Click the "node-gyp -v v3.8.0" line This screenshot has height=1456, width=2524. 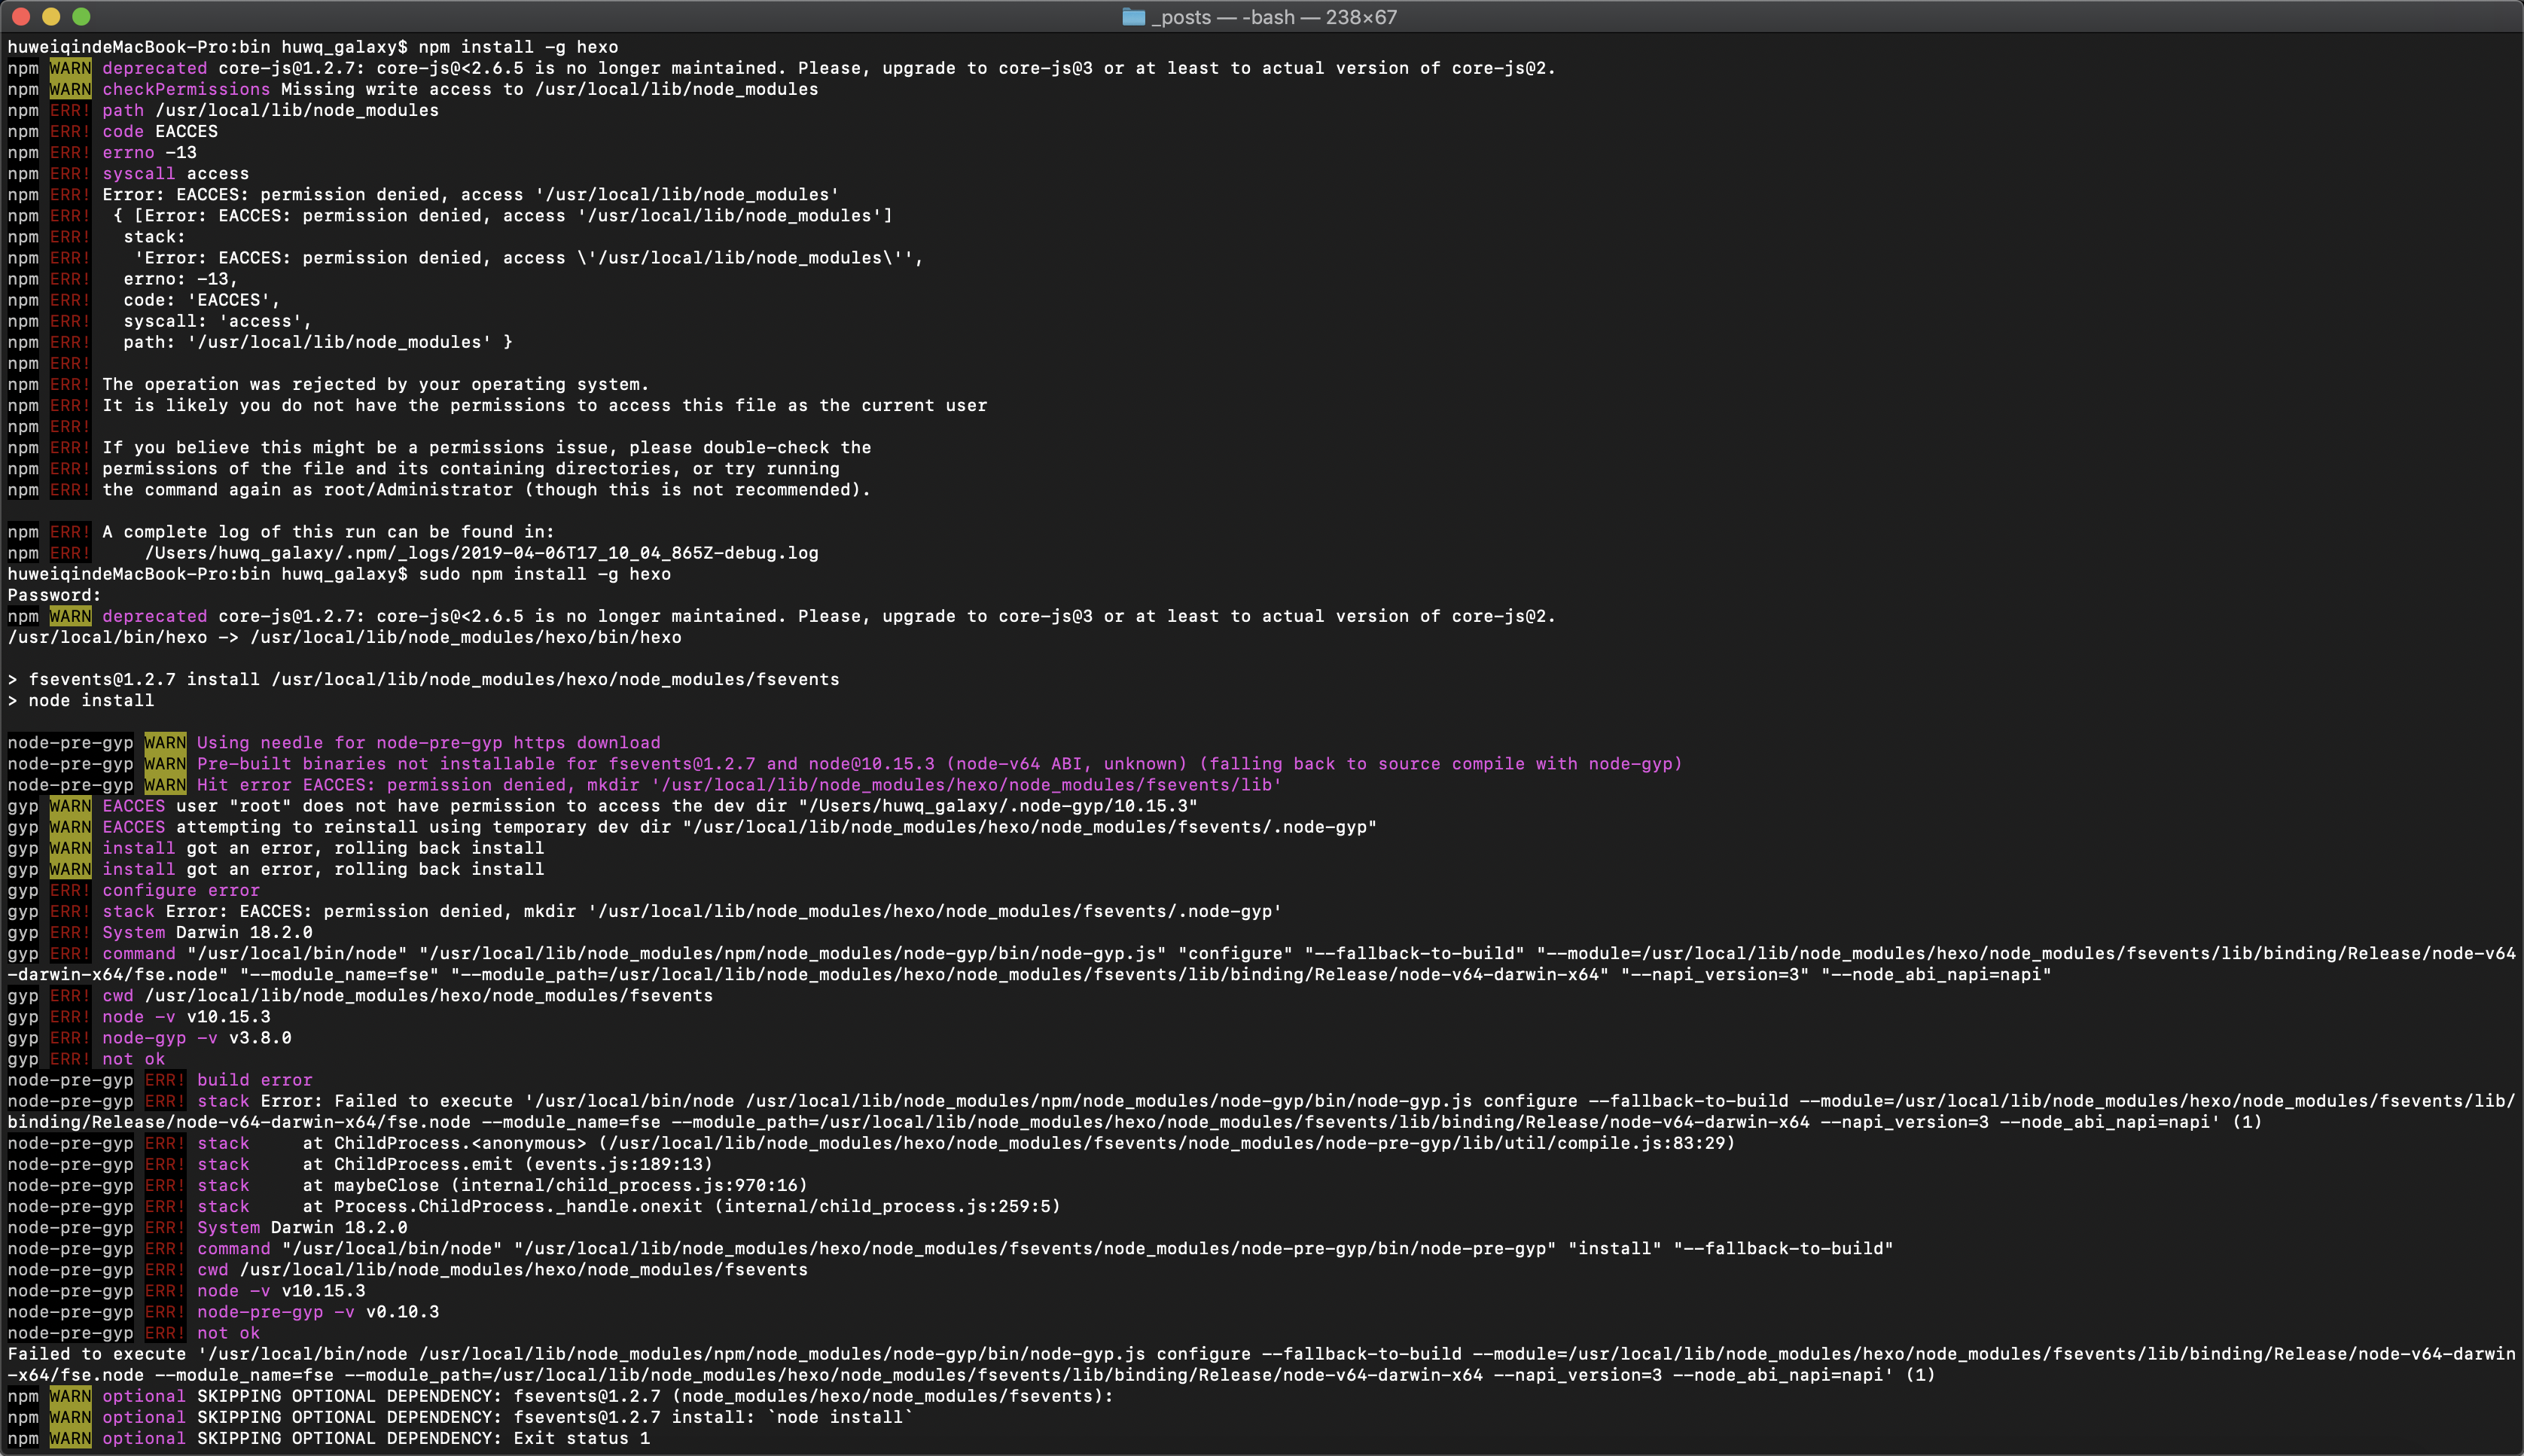(x=196, y=1038)
